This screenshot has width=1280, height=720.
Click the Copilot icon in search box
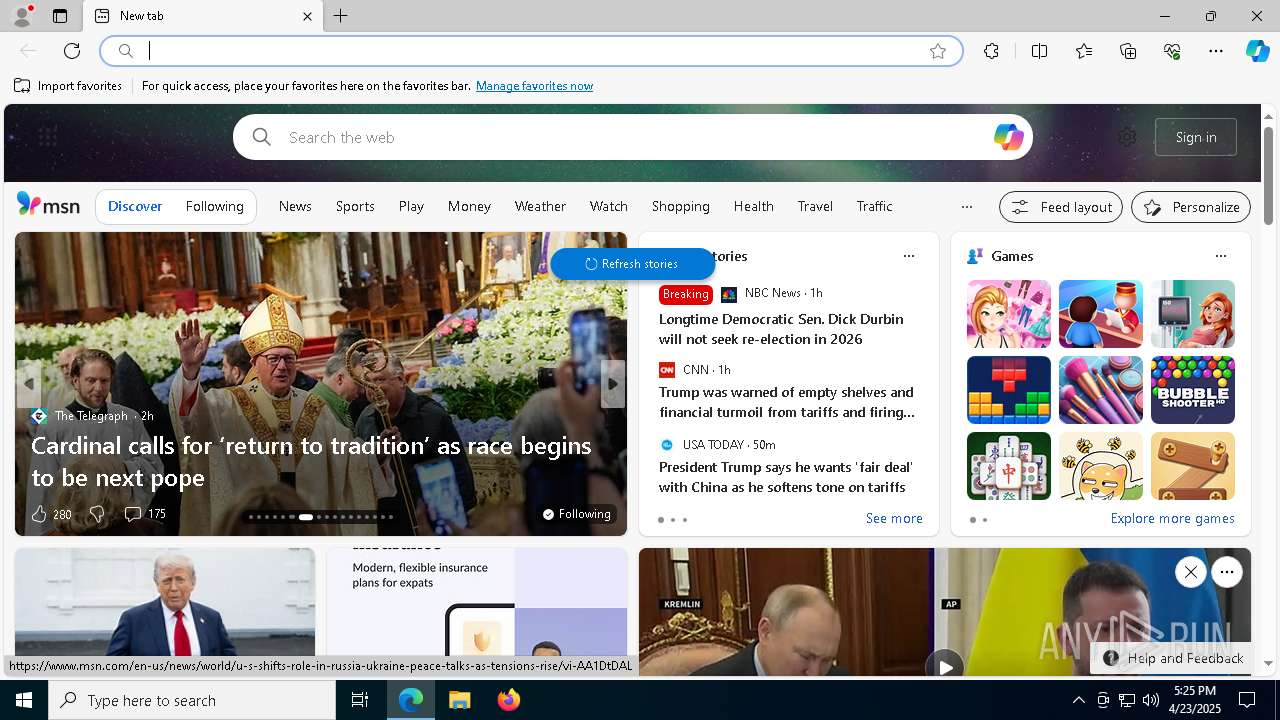tap(1008, 137)
